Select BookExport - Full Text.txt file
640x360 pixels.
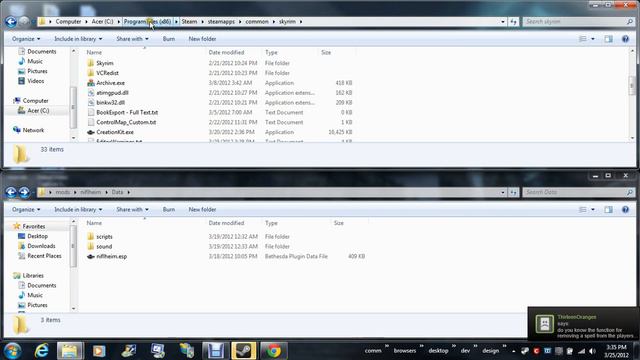(127, 112)
